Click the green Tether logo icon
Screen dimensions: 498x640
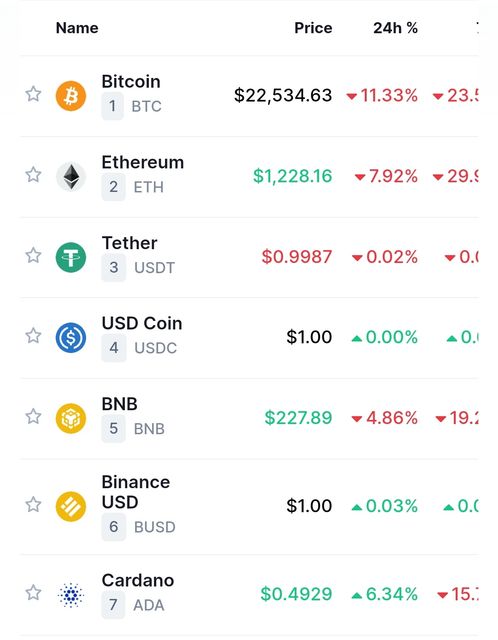(x=71, y=257)
